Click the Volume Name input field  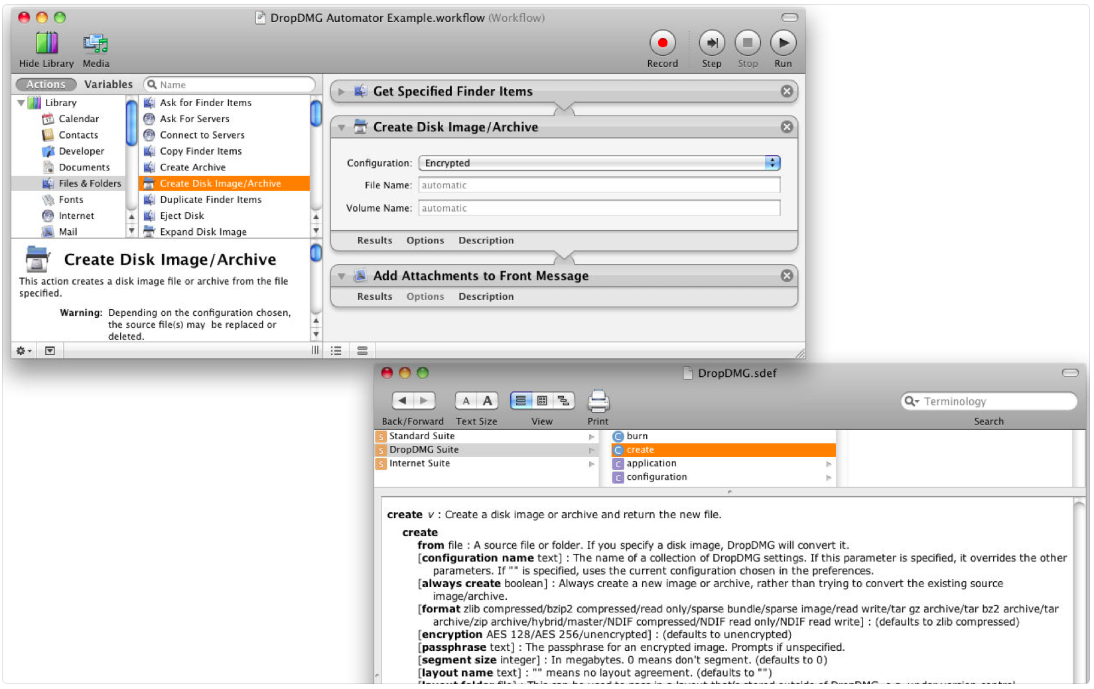pos(599,209)
